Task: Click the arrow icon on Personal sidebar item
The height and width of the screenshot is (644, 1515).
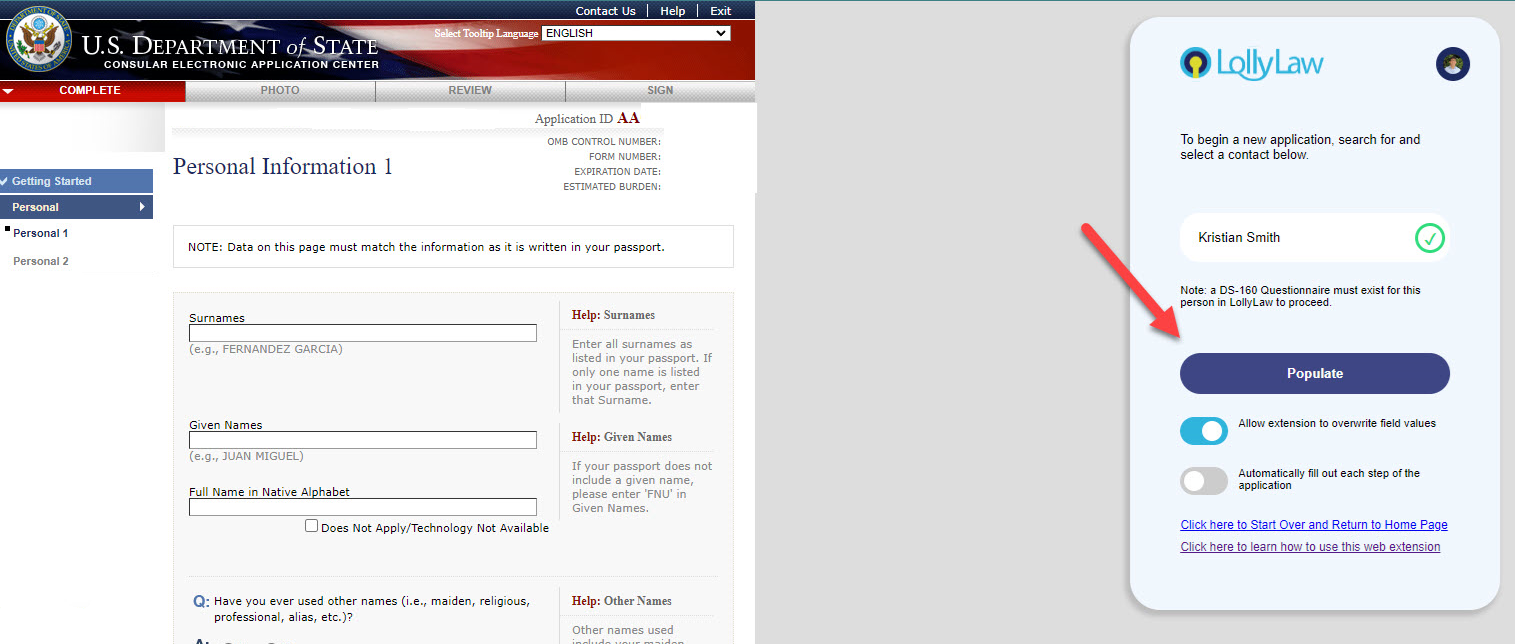Action: click(142, 207)
